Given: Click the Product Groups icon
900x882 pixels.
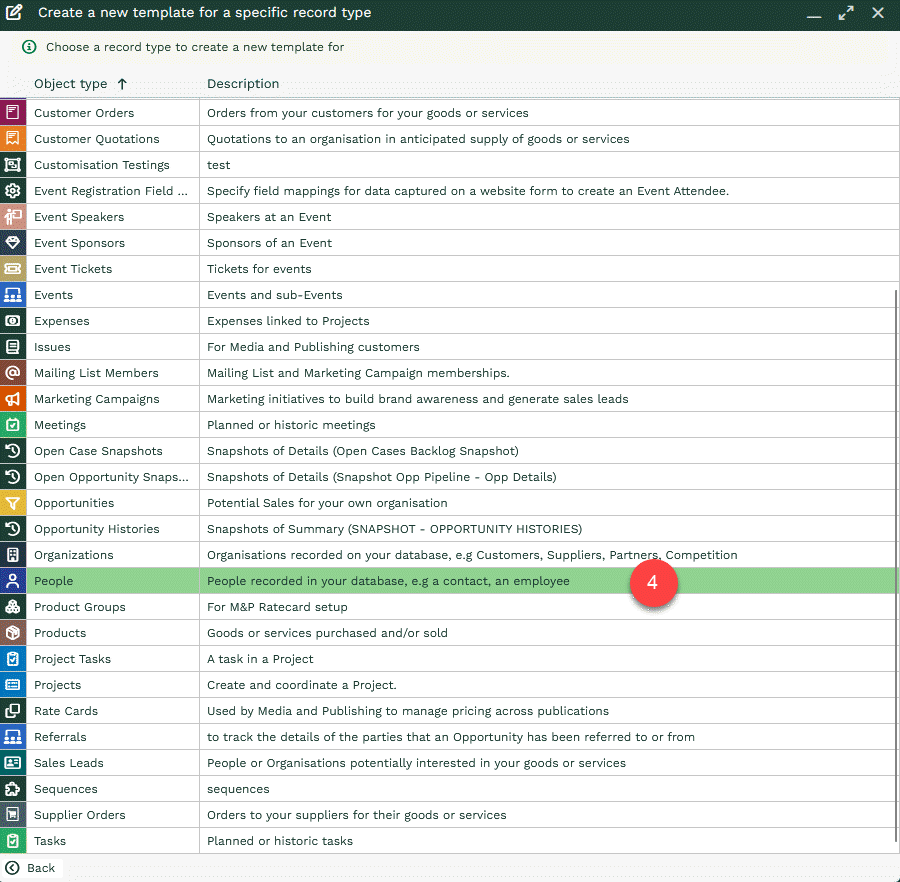Looking at the screenshot, I should [13, 607].
